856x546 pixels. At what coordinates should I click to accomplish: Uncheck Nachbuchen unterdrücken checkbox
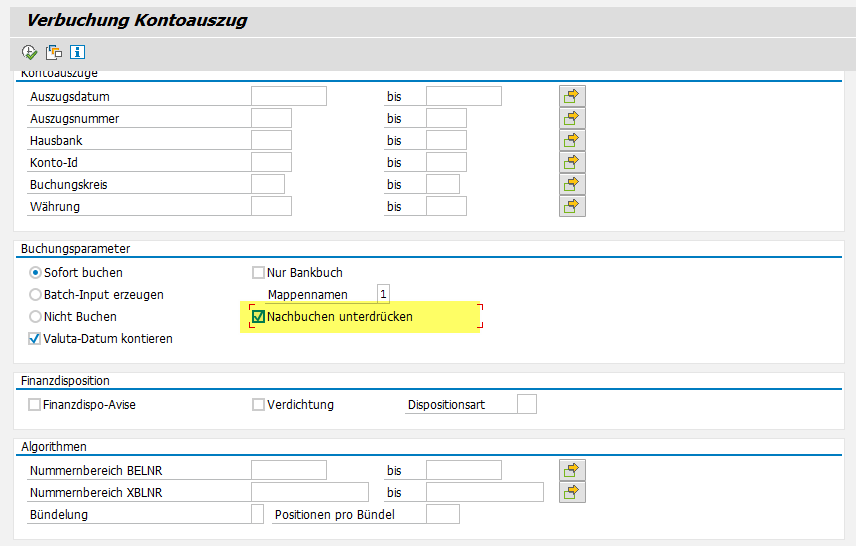259,317
